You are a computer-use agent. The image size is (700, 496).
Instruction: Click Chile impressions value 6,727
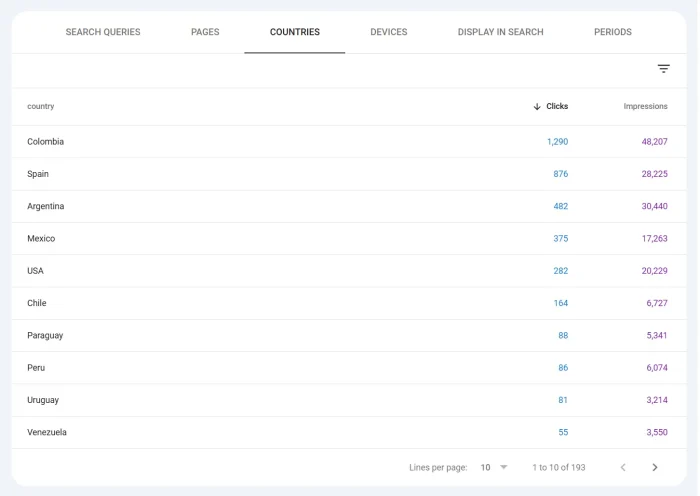(657, 303)
